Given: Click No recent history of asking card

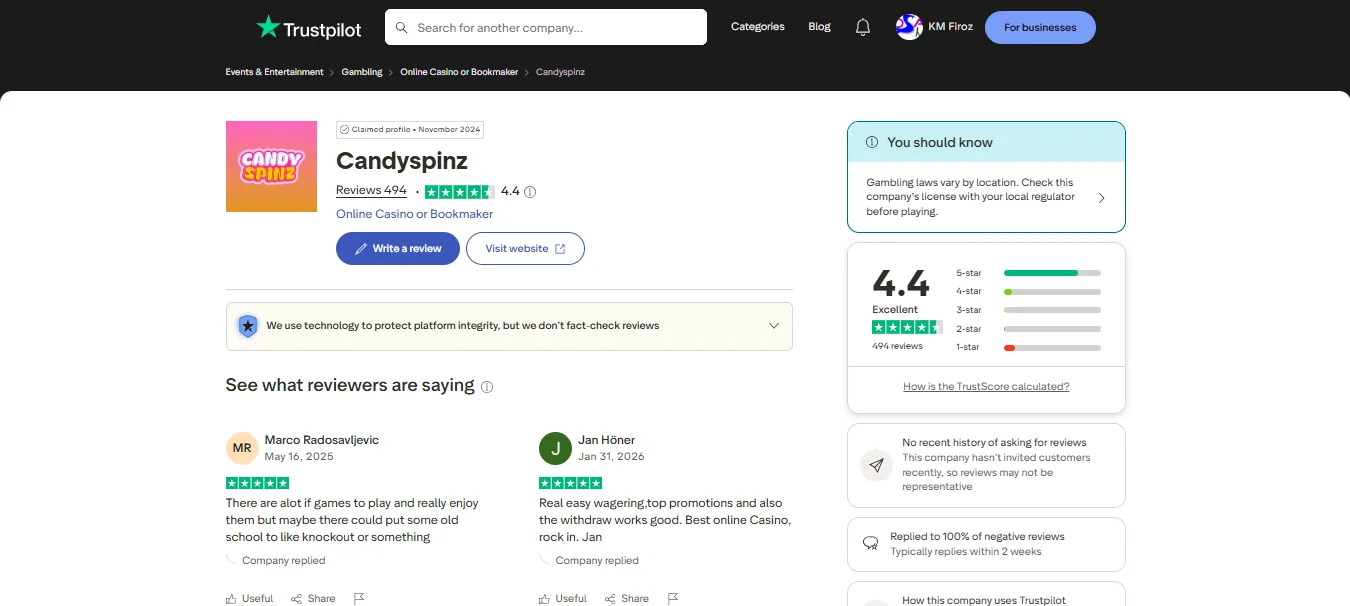Looking at the screenshot, I should point(986,465).
